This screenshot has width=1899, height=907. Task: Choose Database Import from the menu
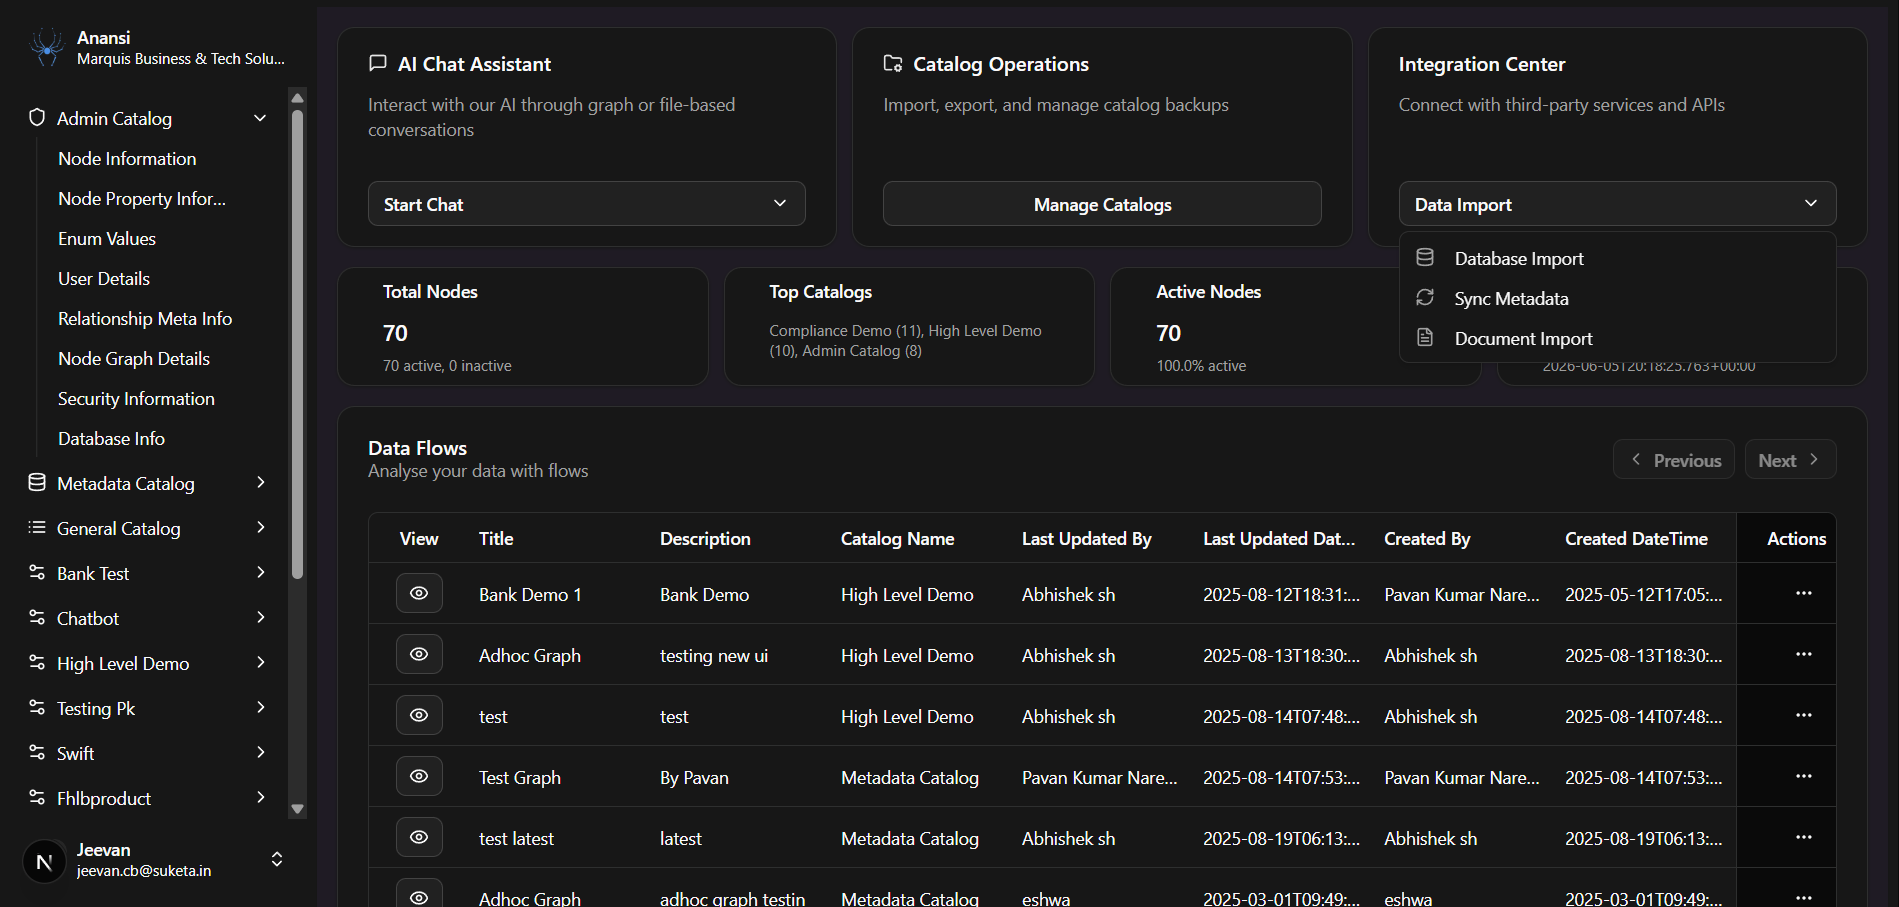(1617, 258)
